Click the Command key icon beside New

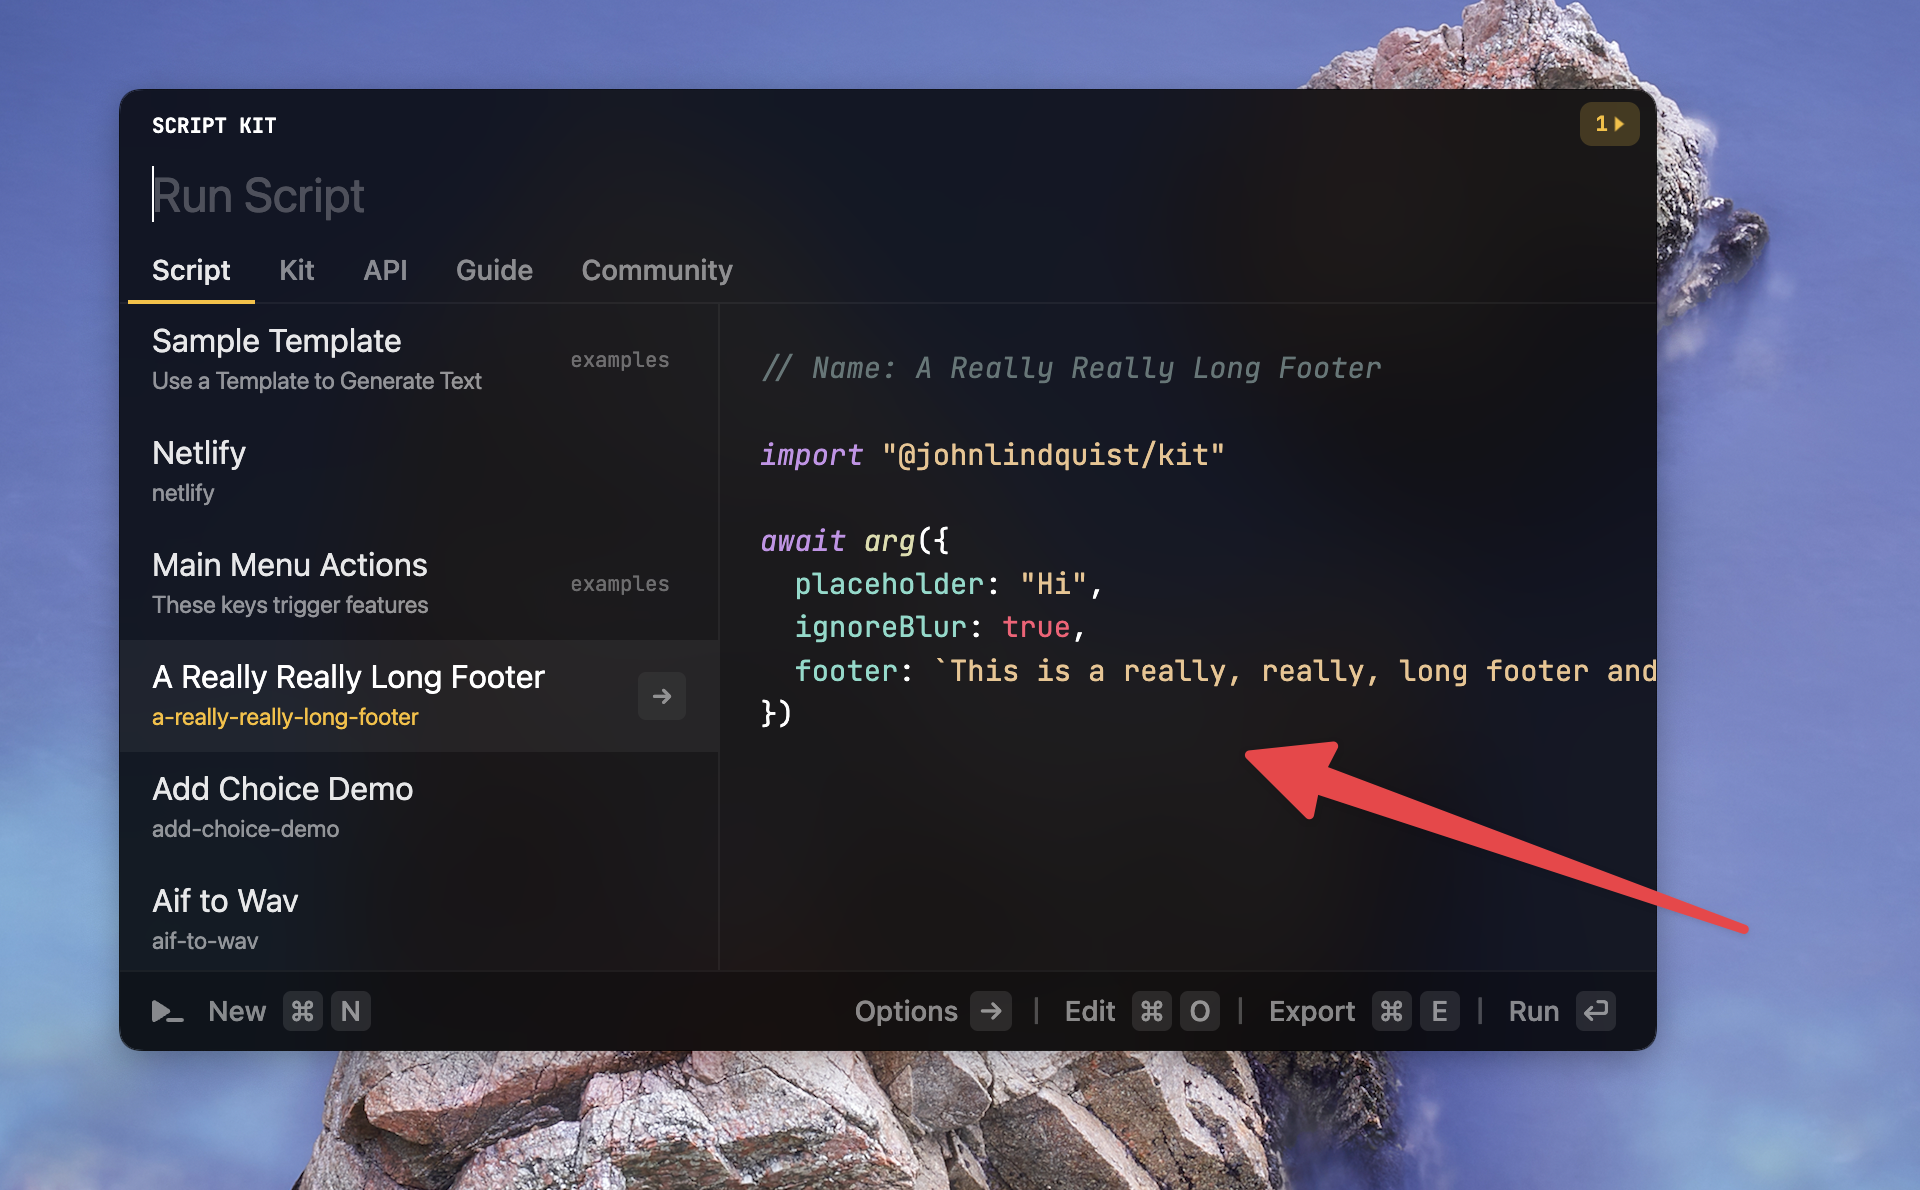tap(302, 1012)
